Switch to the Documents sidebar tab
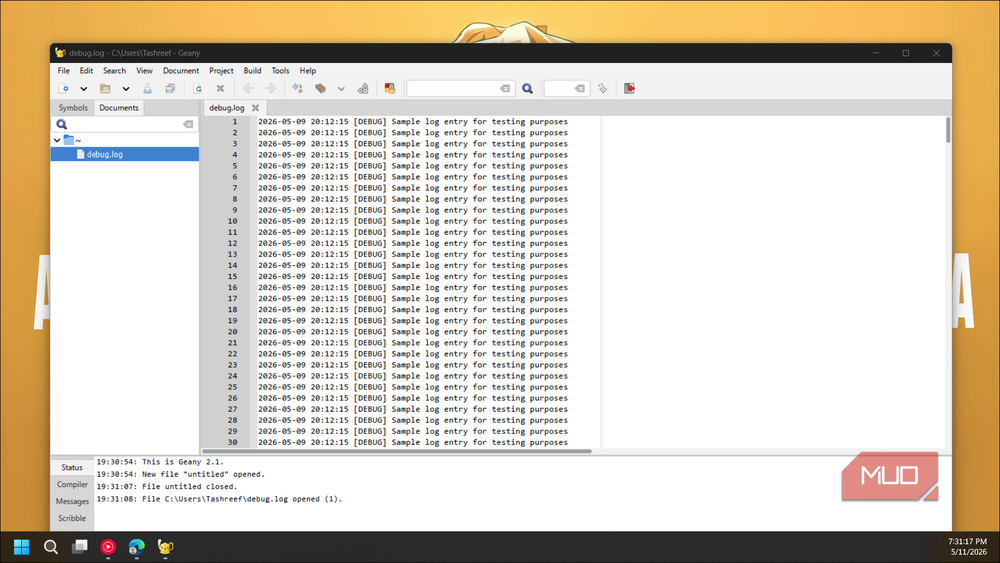1000x563 pixels. click(119, 108)
